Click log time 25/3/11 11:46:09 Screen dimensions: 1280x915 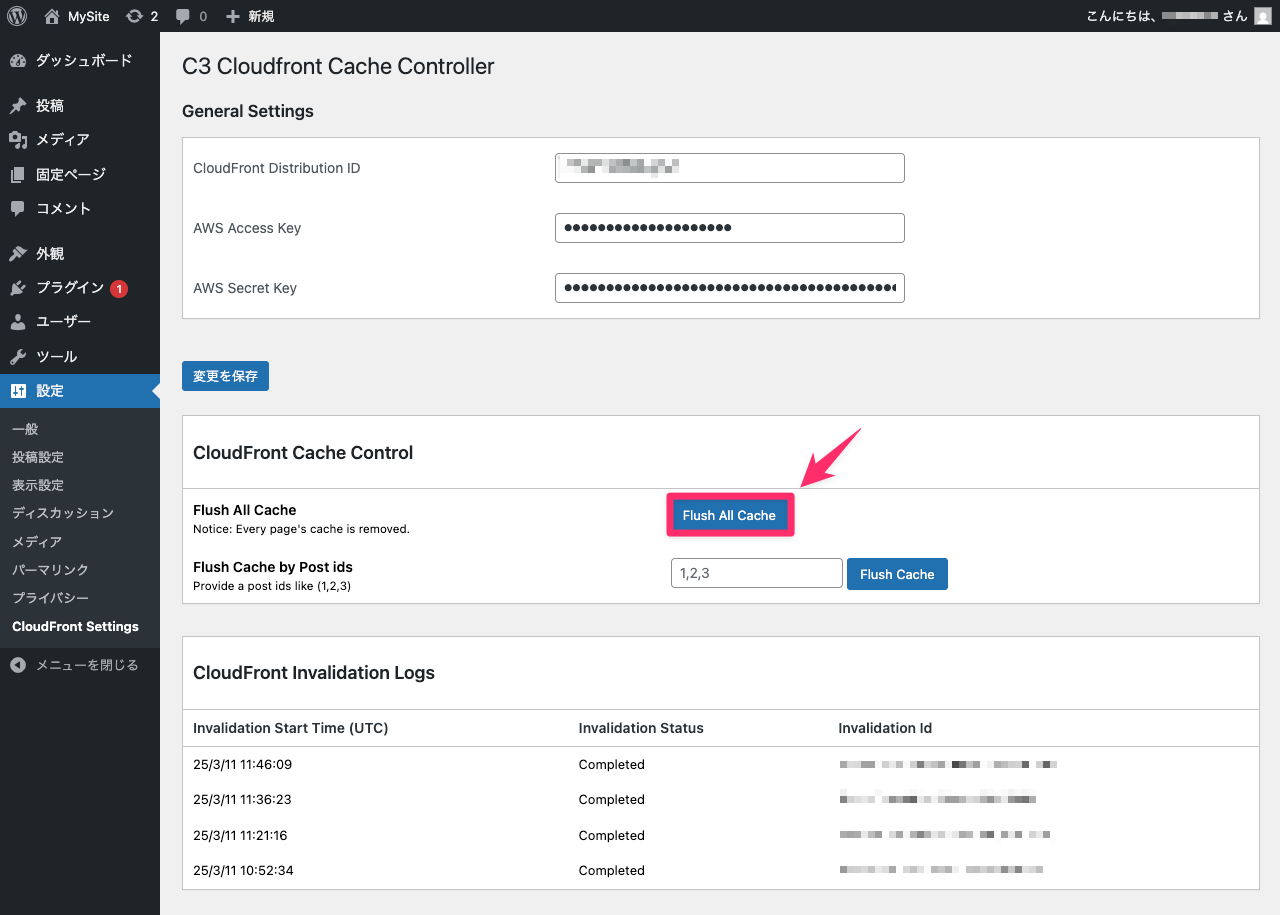(242, 765)
